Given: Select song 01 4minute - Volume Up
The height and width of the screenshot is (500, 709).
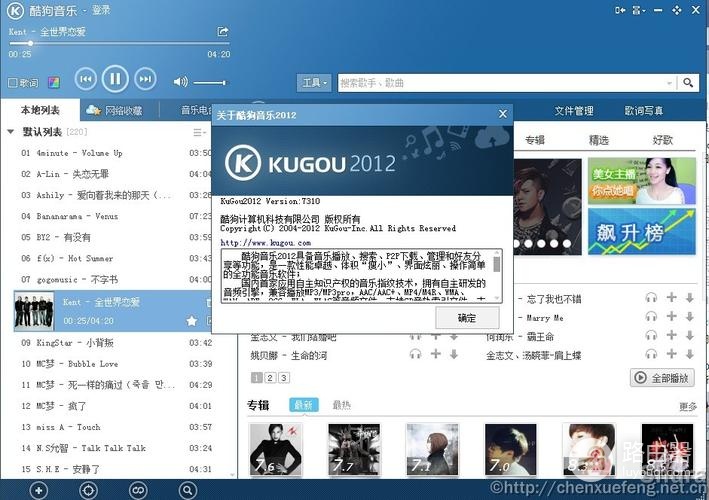Looking at the screenshot, I should 117,153.
